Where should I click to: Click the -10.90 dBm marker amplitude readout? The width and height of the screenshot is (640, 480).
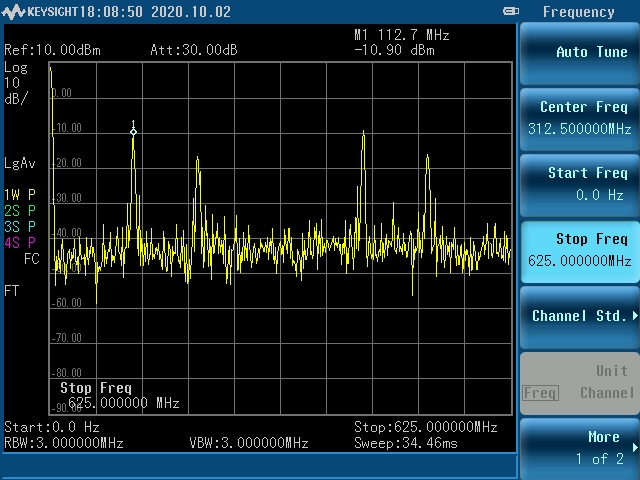click(x=394, y=51)
